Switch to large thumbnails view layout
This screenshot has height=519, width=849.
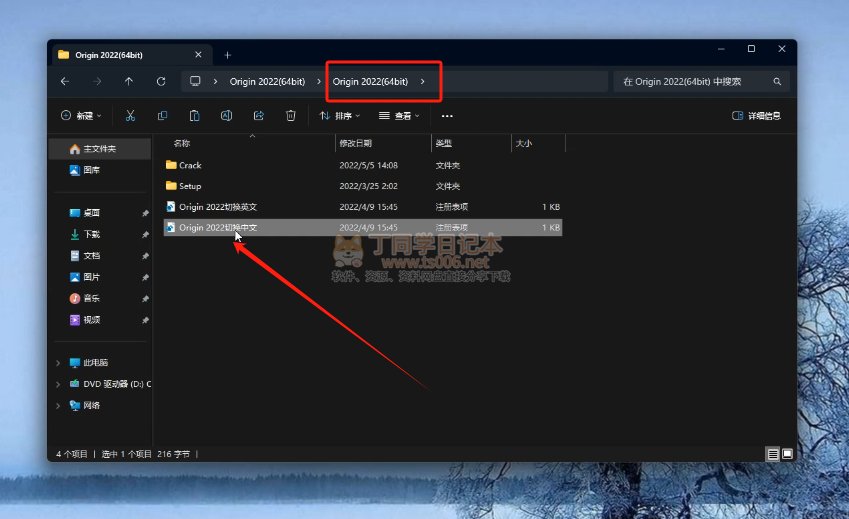[787, 454]
